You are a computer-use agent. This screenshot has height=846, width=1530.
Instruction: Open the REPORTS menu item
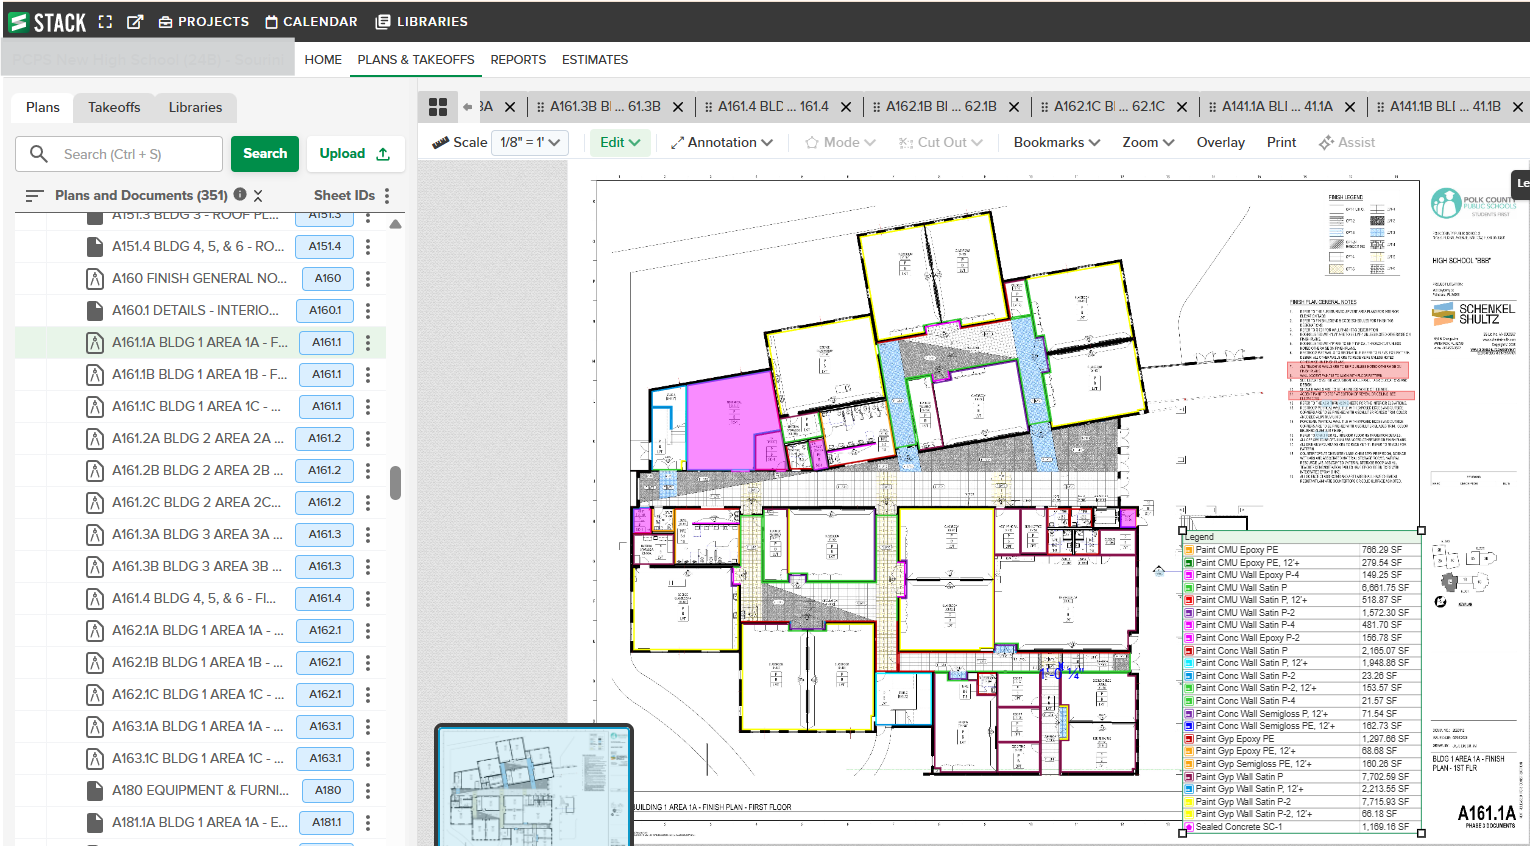coord(518,60)
